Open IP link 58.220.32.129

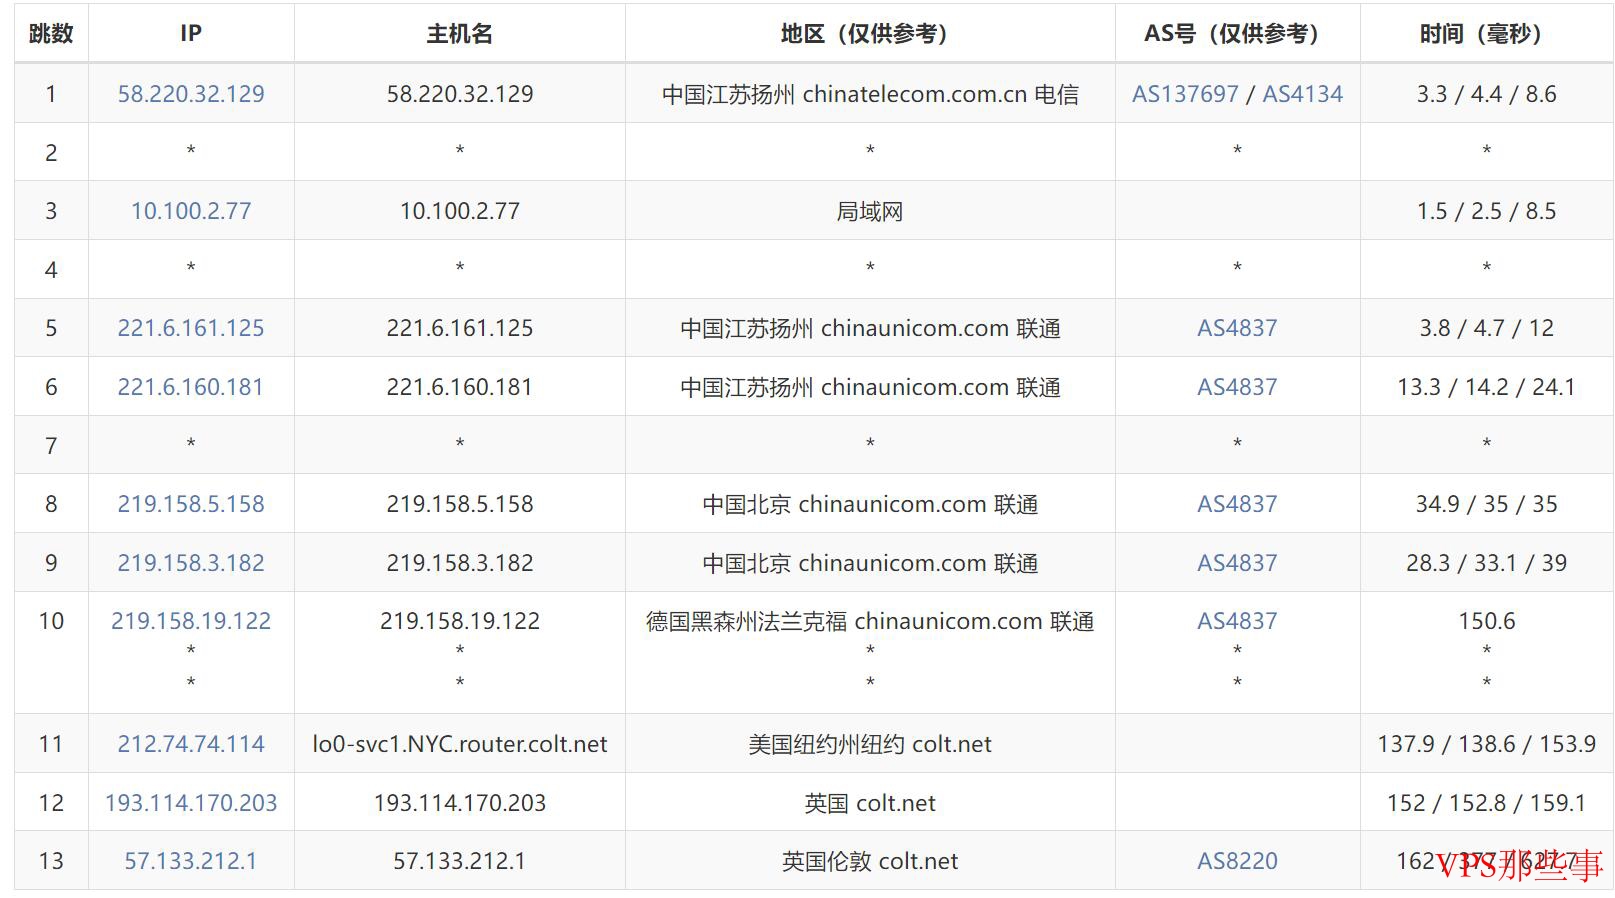191,94
